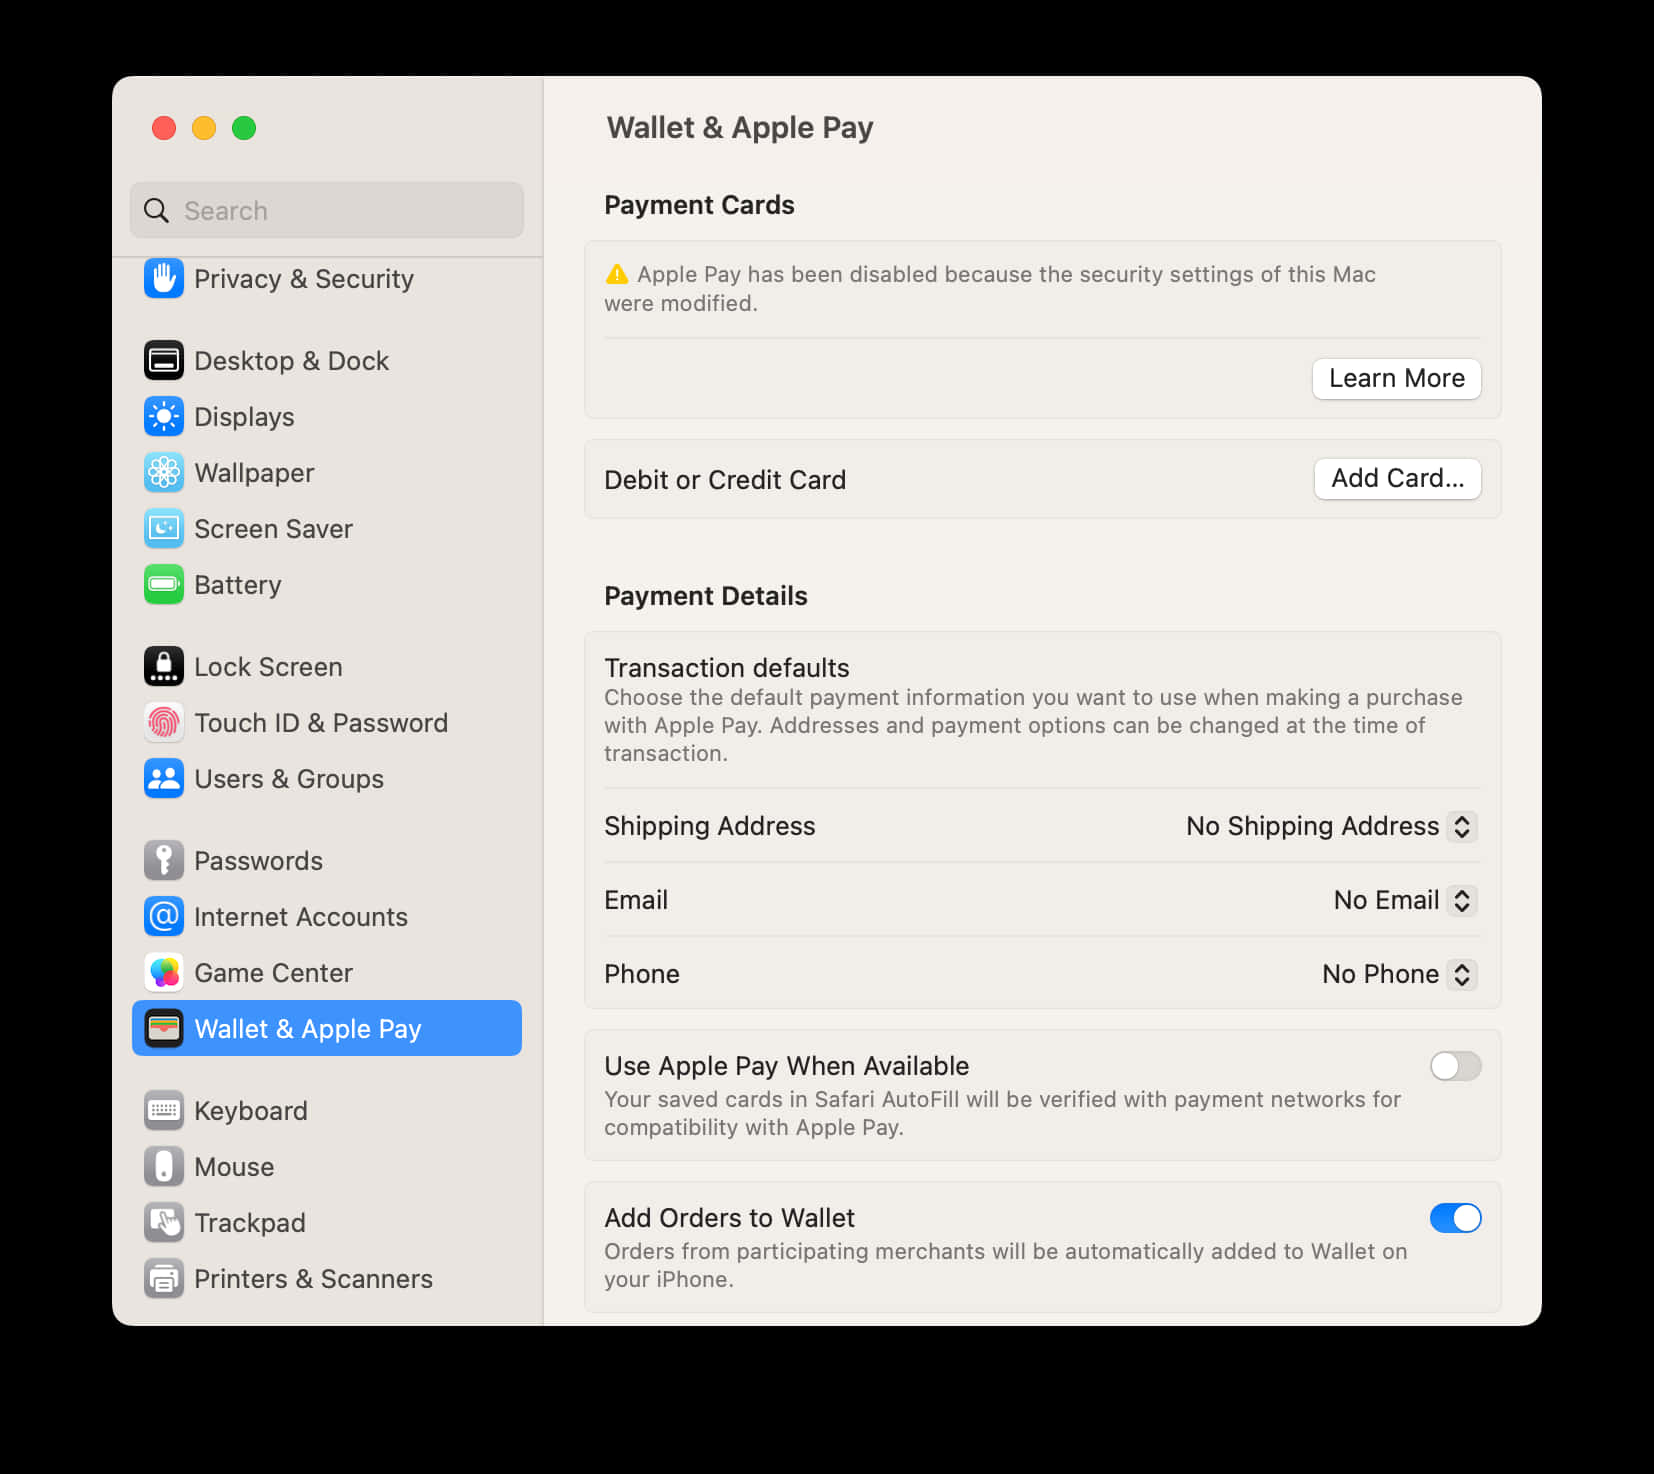Click the Printers & Scanners icon
This screenshot has height=1474, width=1654.
(164, 1279)
